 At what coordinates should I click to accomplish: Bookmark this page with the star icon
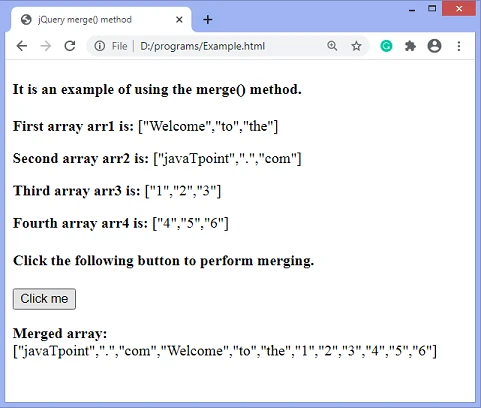coord(356,46)
